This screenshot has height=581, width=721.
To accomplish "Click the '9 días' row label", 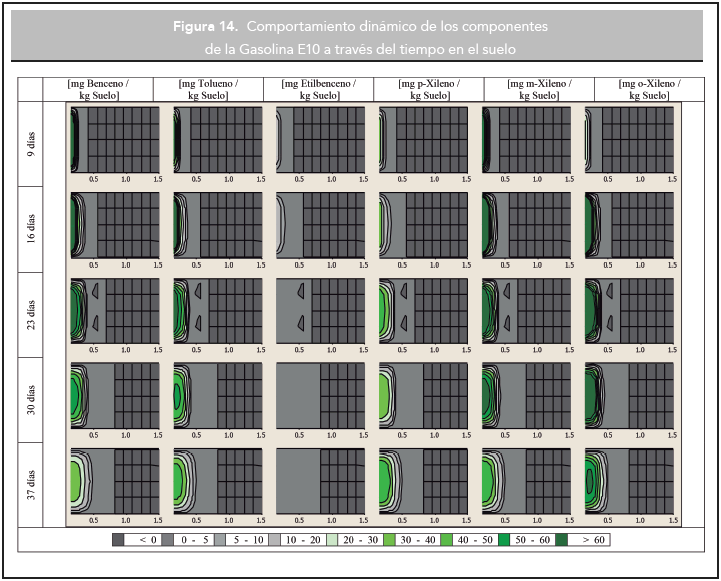I will 31,145.
